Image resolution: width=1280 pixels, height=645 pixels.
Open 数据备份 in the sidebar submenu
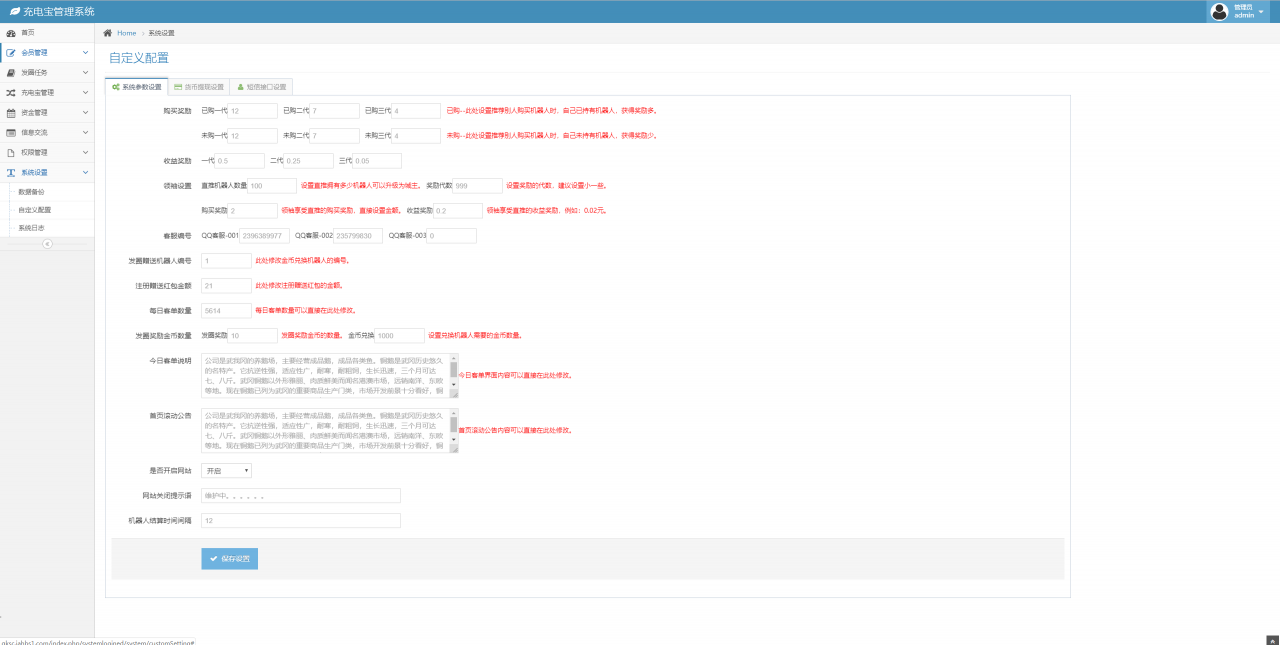click(x=32, y=191)
